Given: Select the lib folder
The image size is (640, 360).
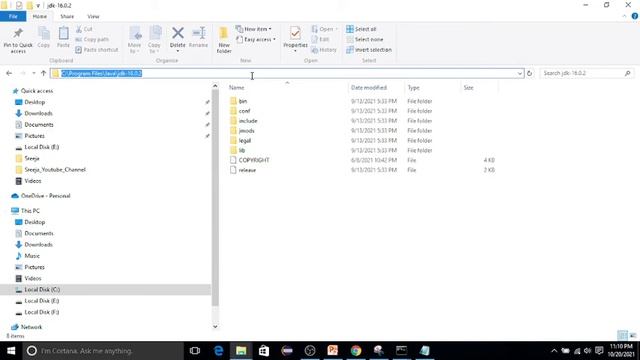Looking at the screenshot, I should 242,150.
